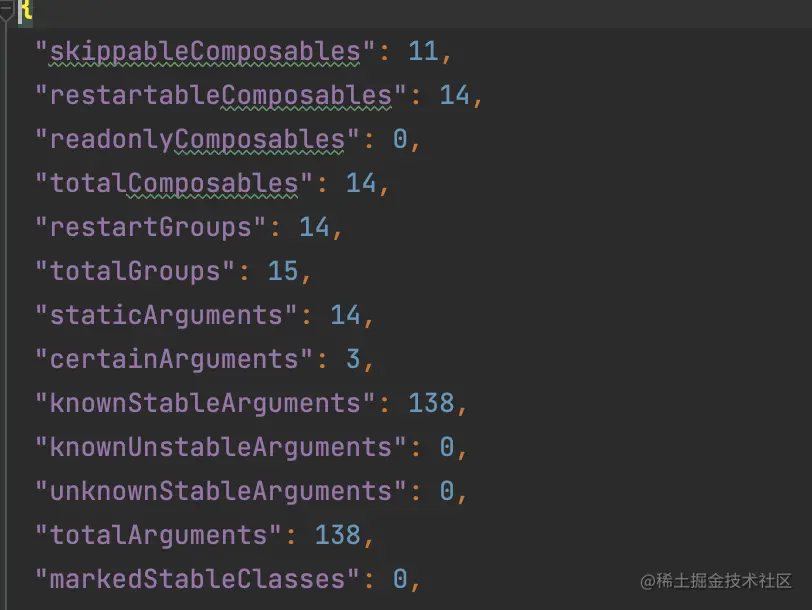The height and width of the screenshot is (610, 812).
Task: Click the value 11 of skippableComposables
Action: click(424, 51)
